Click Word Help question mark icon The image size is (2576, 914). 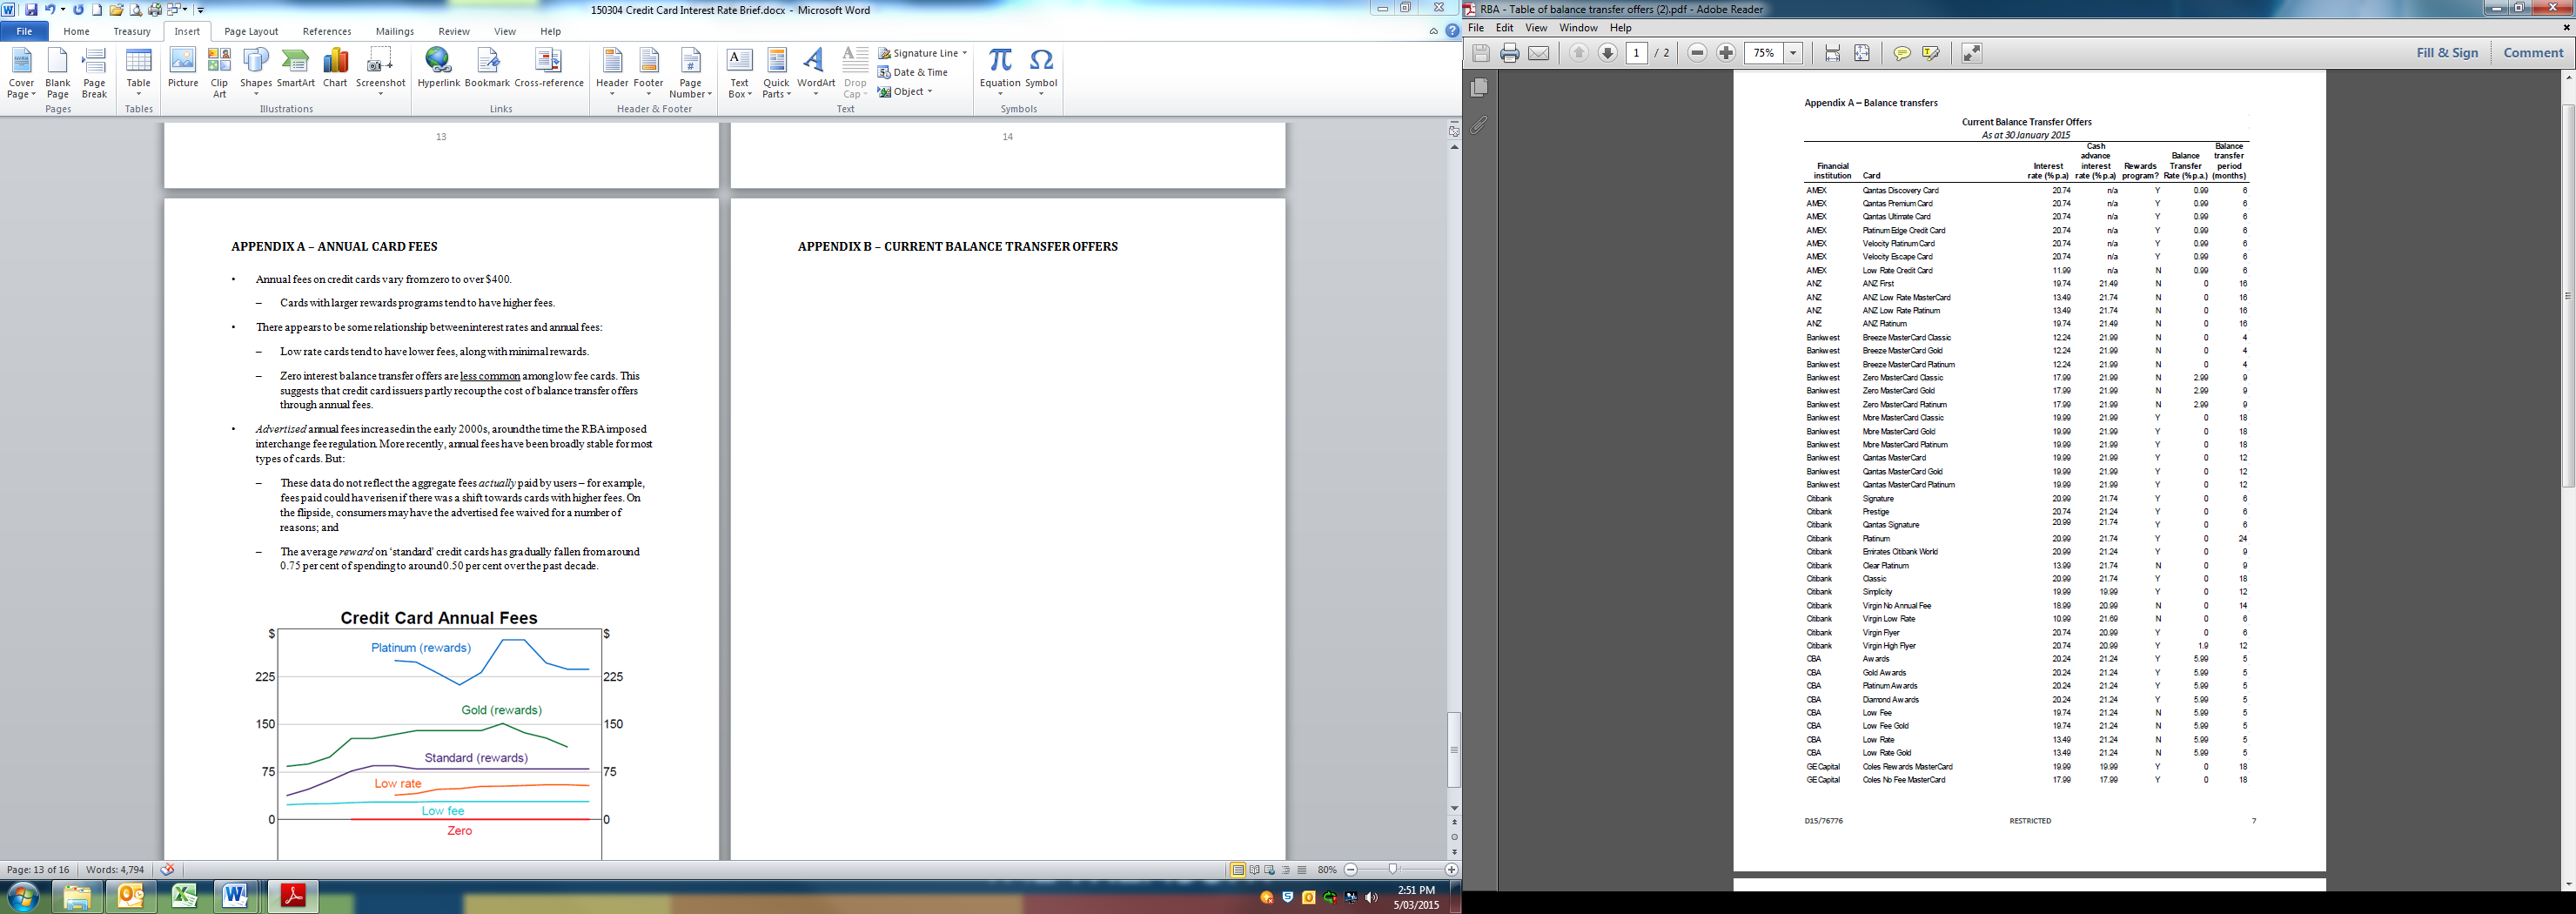coord(1452,31)
